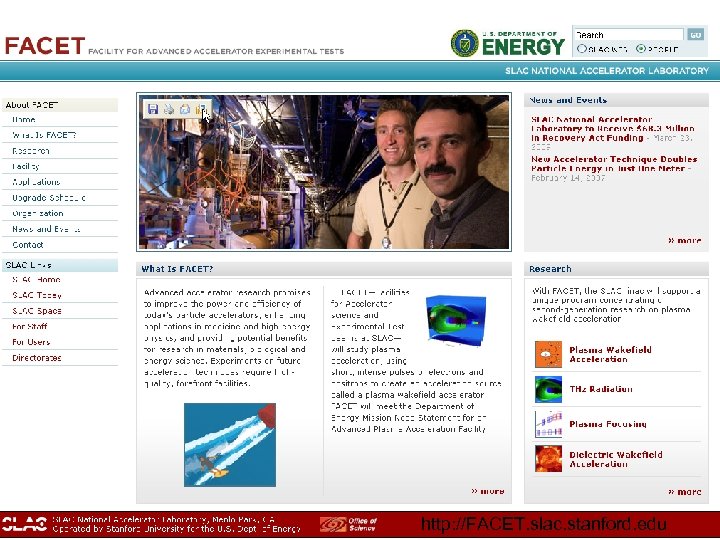Click the save image floppy disk icon

tap(153, 109)
